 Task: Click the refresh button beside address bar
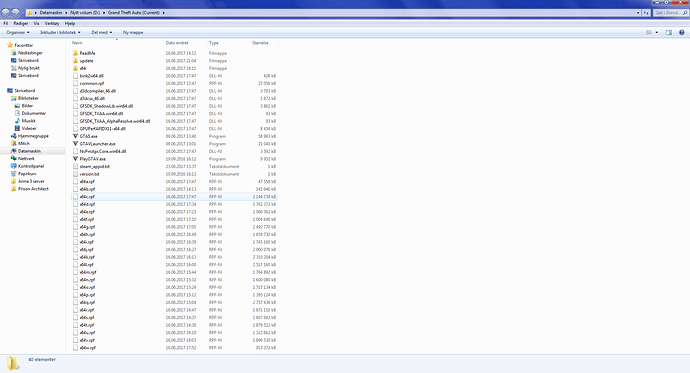[646, 13]
